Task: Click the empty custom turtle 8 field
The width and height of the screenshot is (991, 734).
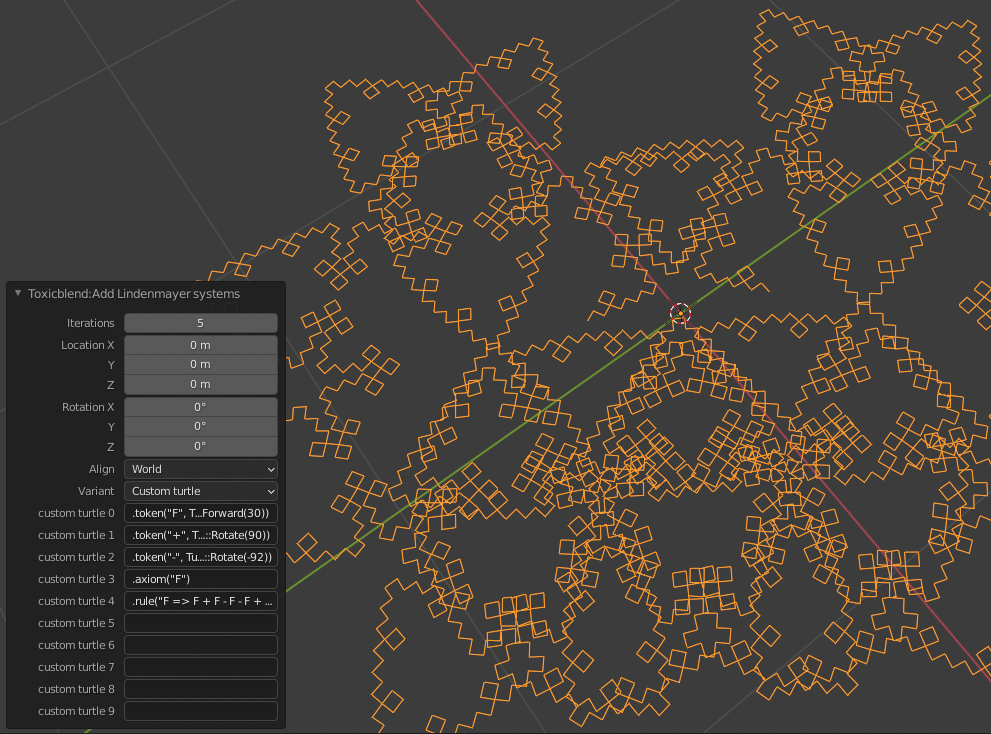Action: (x=200, y=689)
